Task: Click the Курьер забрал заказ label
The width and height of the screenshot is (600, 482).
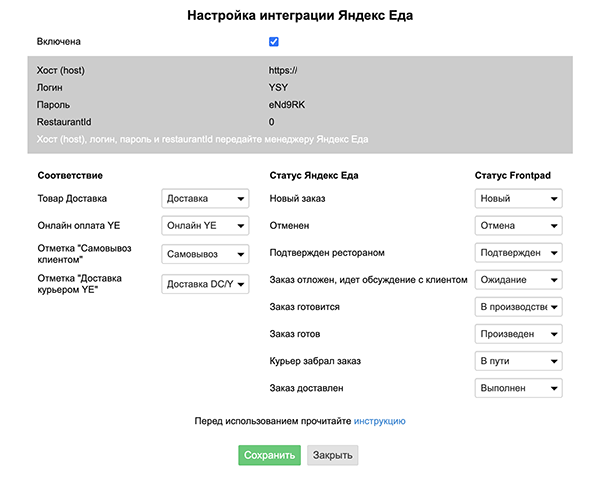Action: tap(315, 361)
